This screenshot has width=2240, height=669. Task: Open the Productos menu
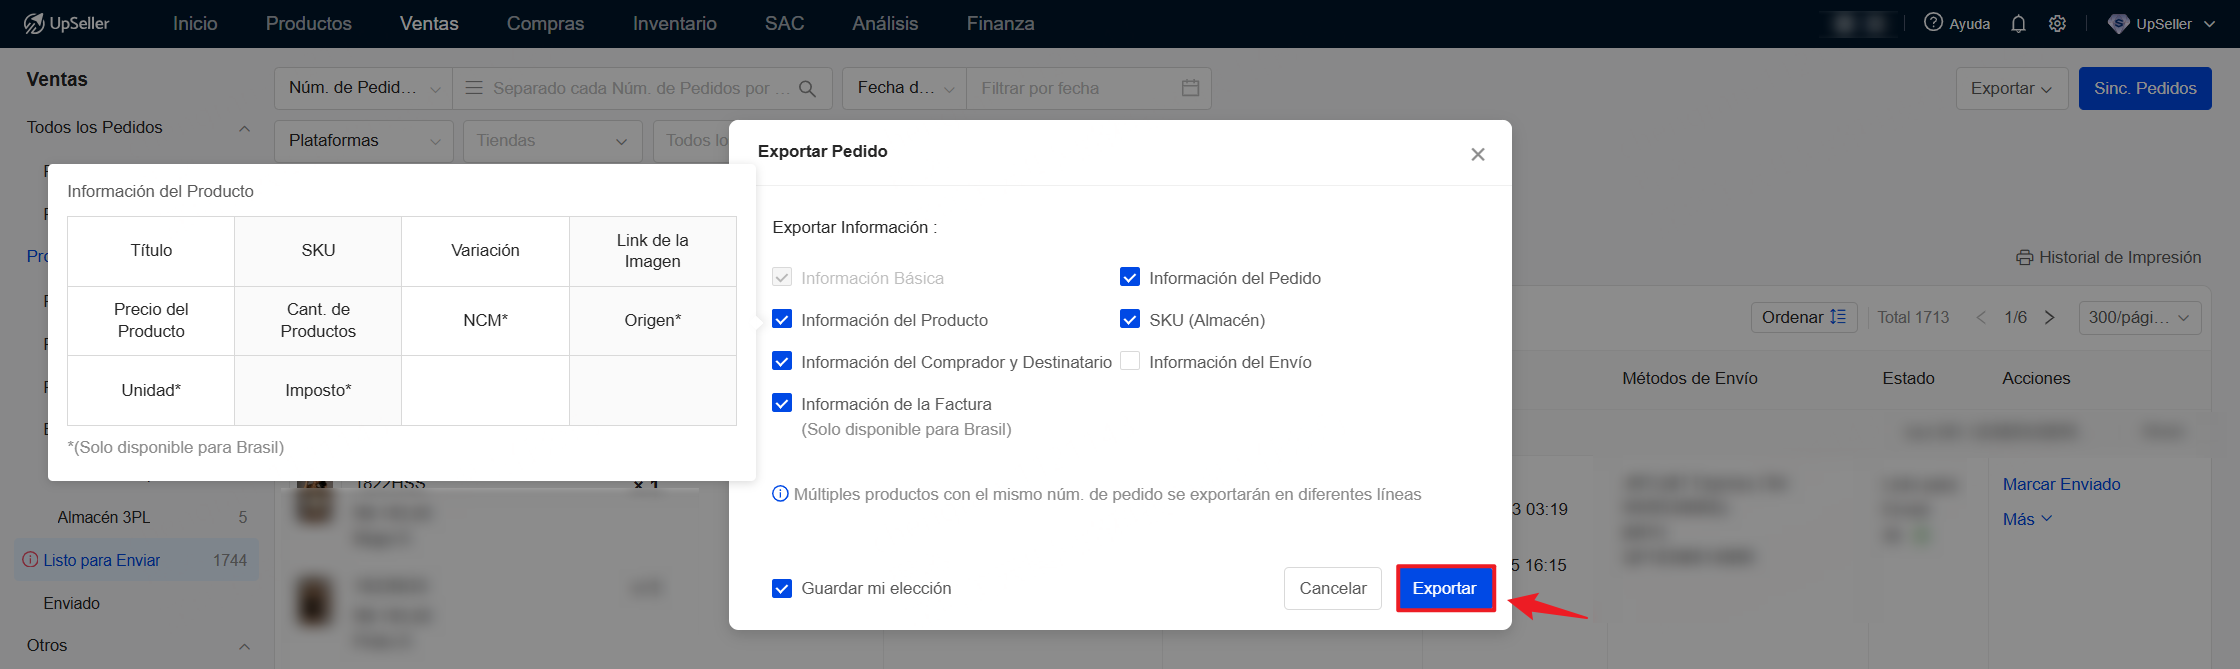(x=309, y=23)
